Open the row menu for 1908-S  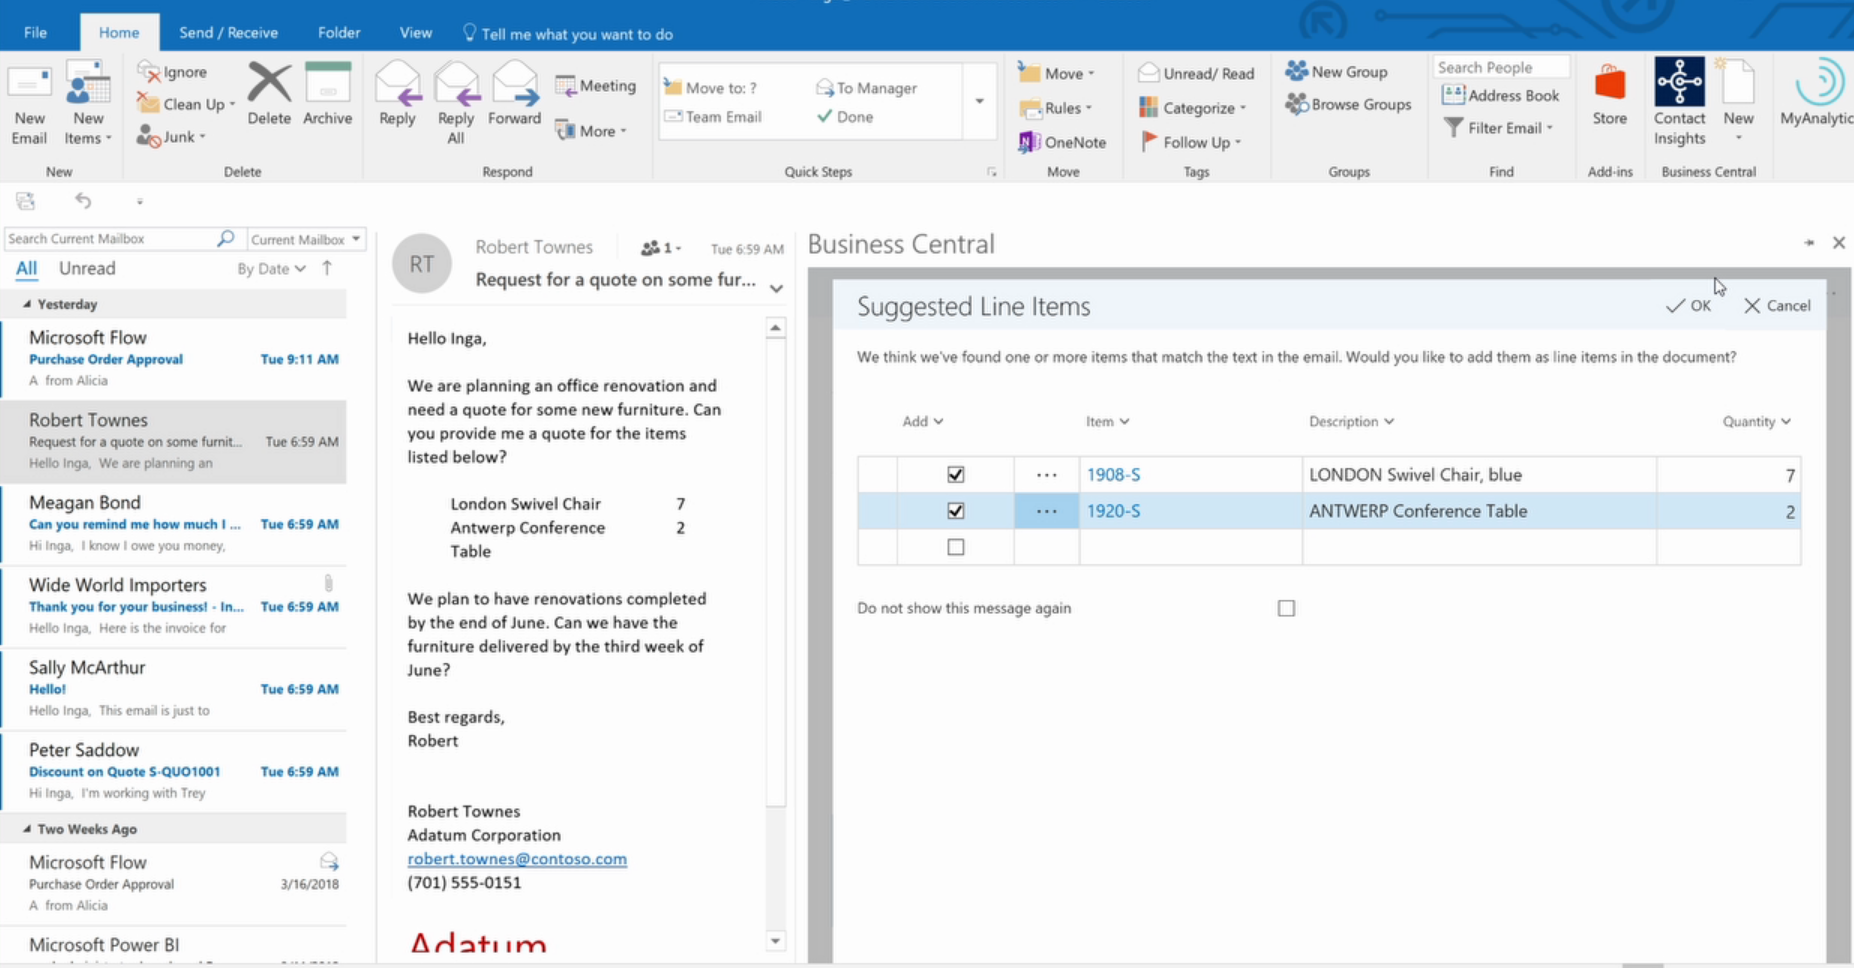click(1046, 475)
